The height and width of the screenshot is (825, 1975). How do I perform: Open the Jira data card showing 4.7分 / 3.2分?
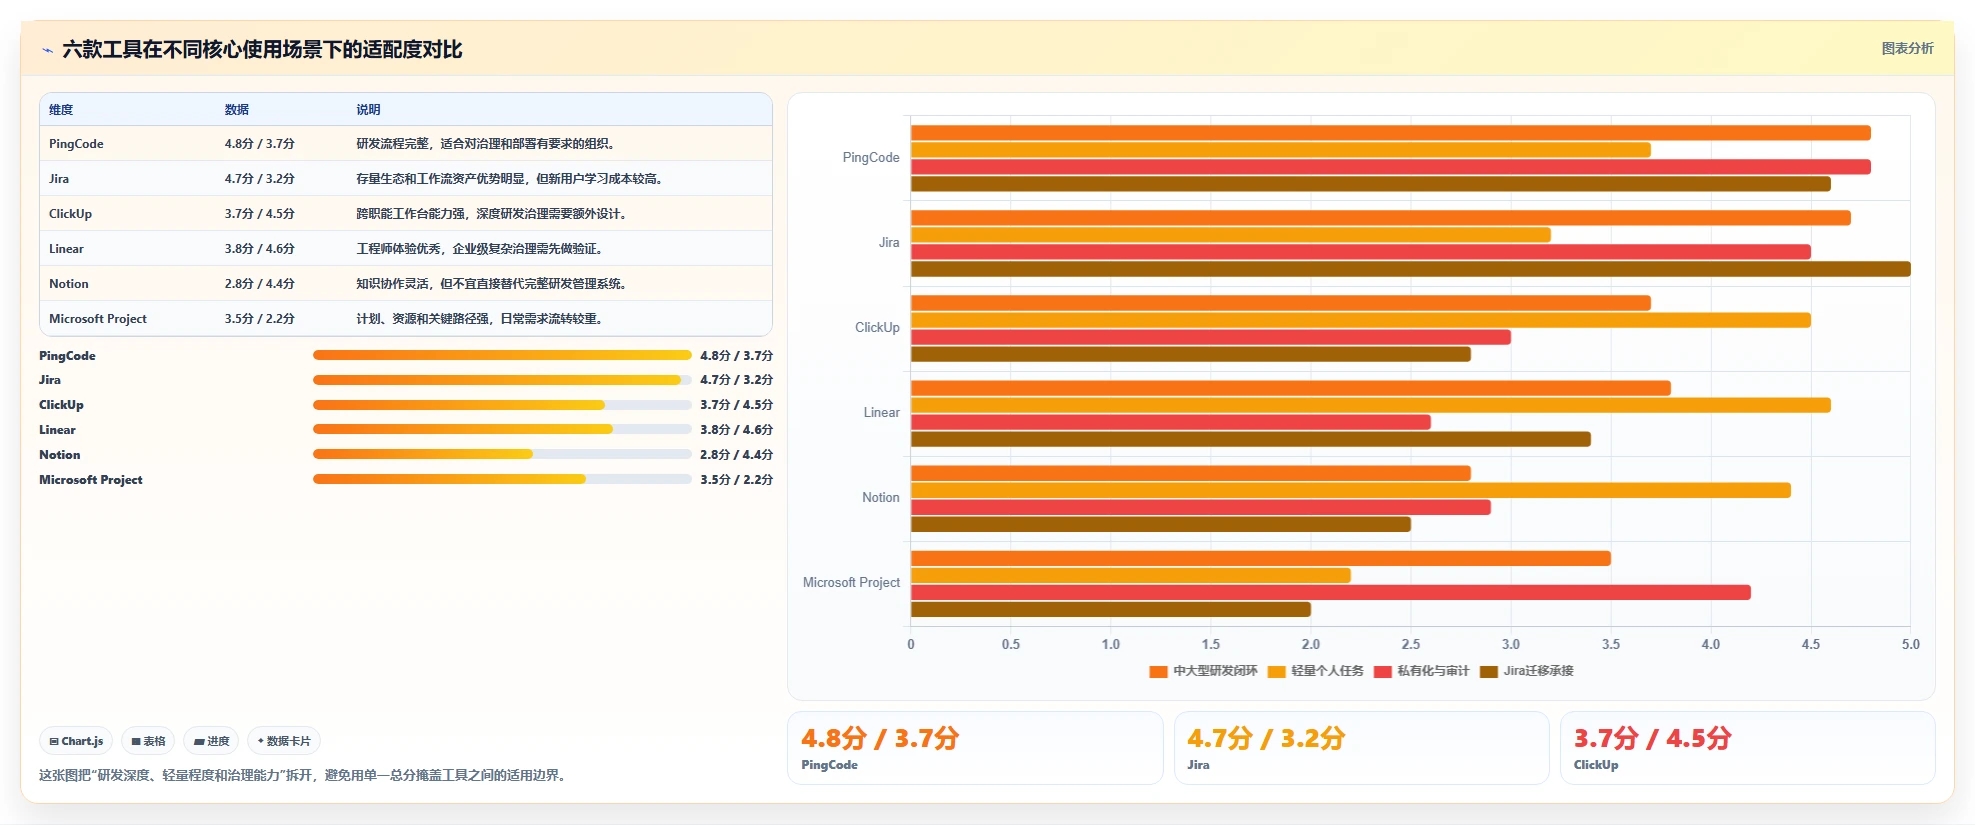coord(1361,748)
